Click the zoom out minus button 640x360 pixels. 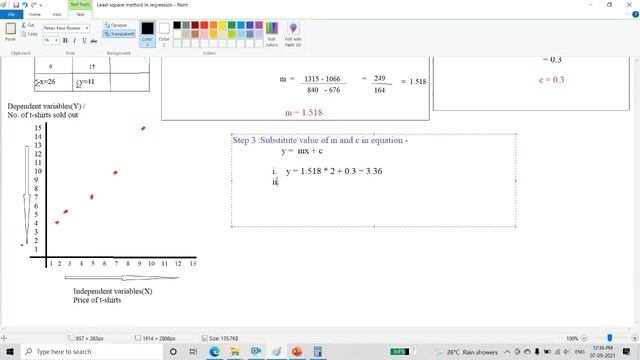coord(584,338)
